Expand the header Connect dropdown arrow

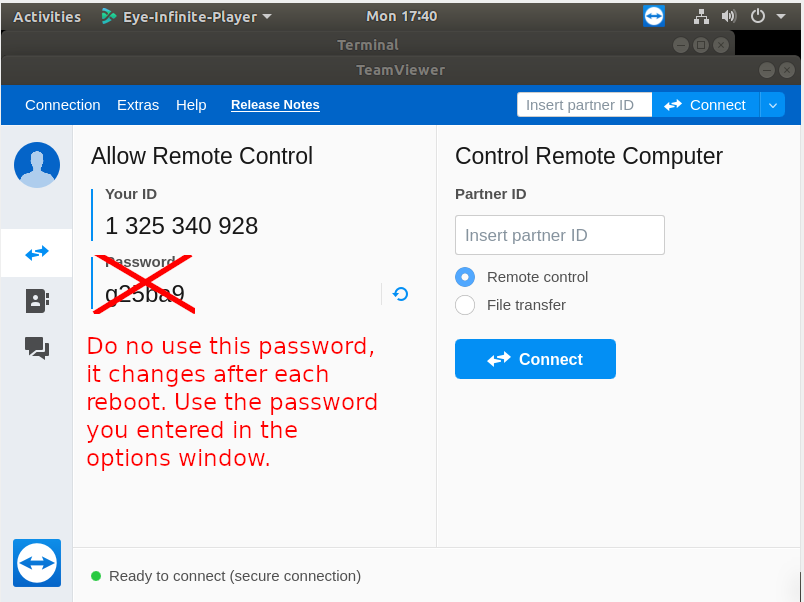[773, 105]
